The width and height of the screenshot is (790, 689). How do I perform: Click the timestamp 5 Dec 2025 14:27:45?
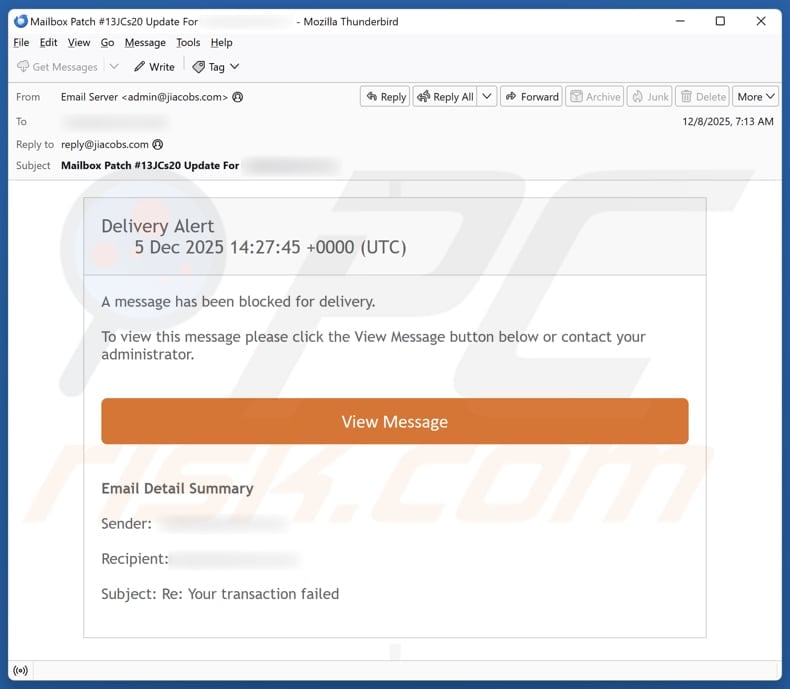[x=218, y=247]
